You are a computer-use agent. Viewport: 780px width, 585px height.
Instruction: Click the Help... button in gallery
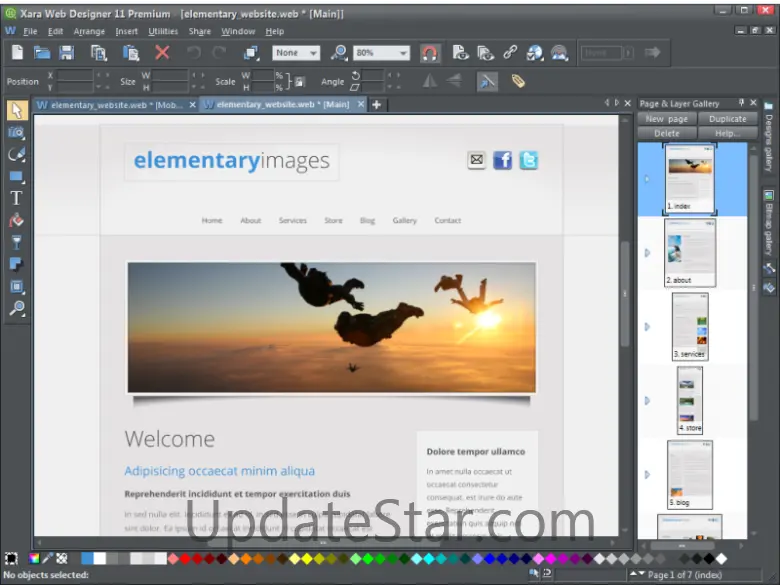727,133
